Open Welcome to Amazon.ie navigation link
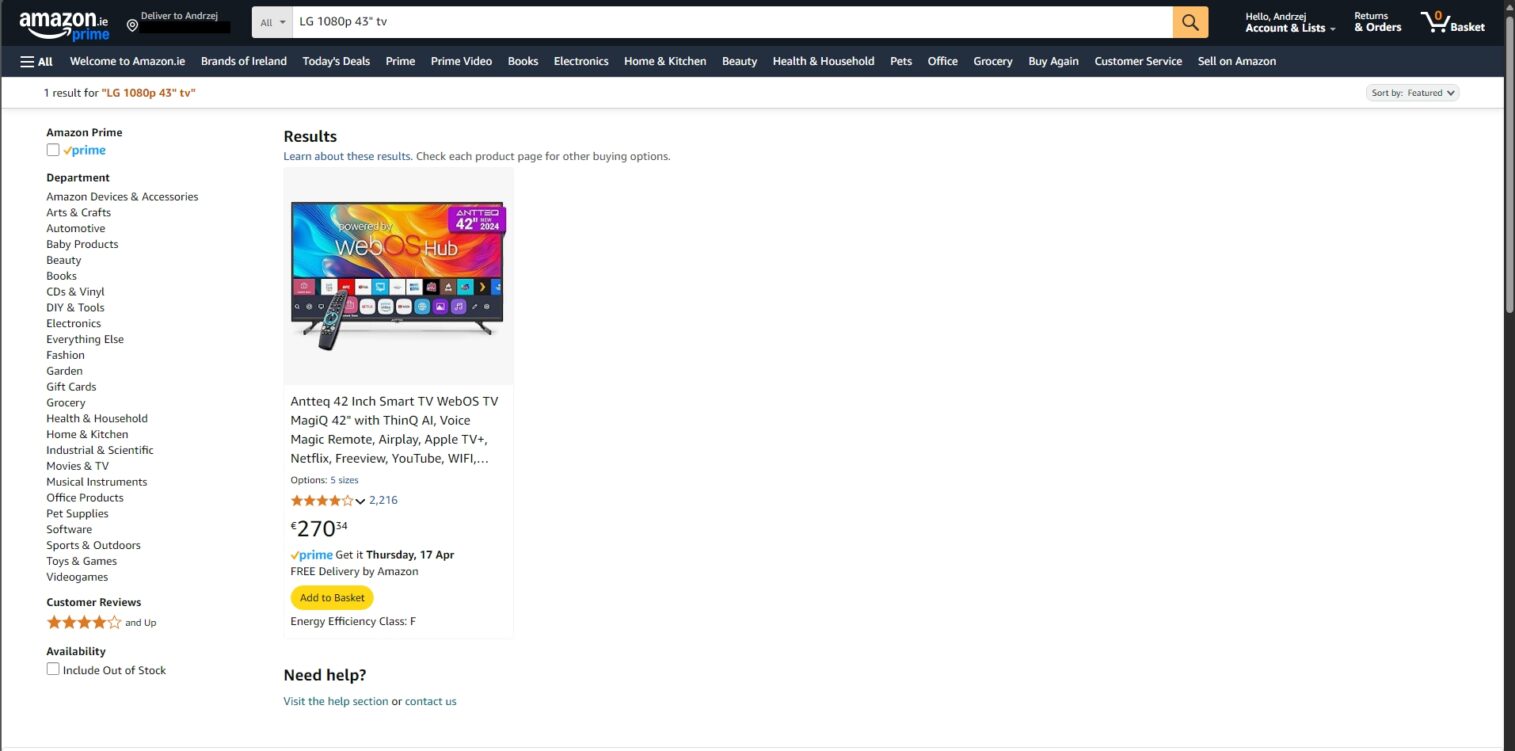 (127, 61)
